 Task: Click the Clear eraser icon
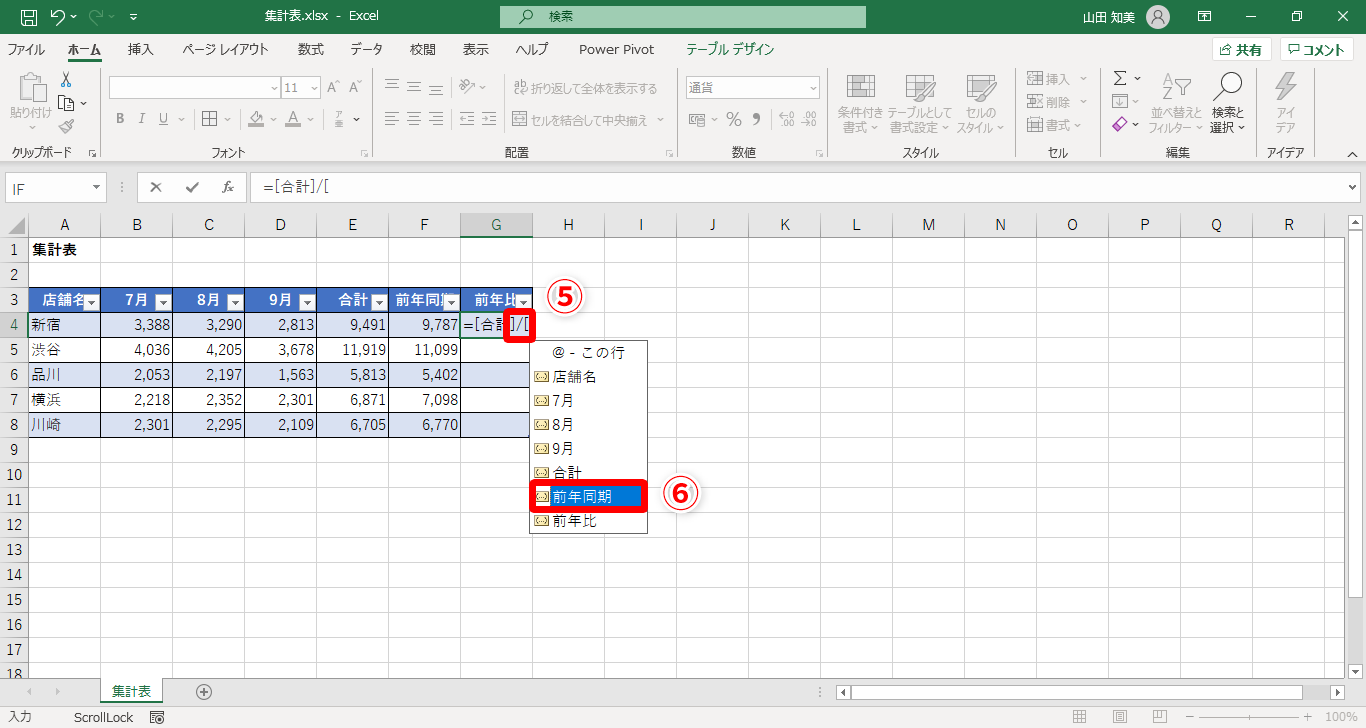[1120, 125]
